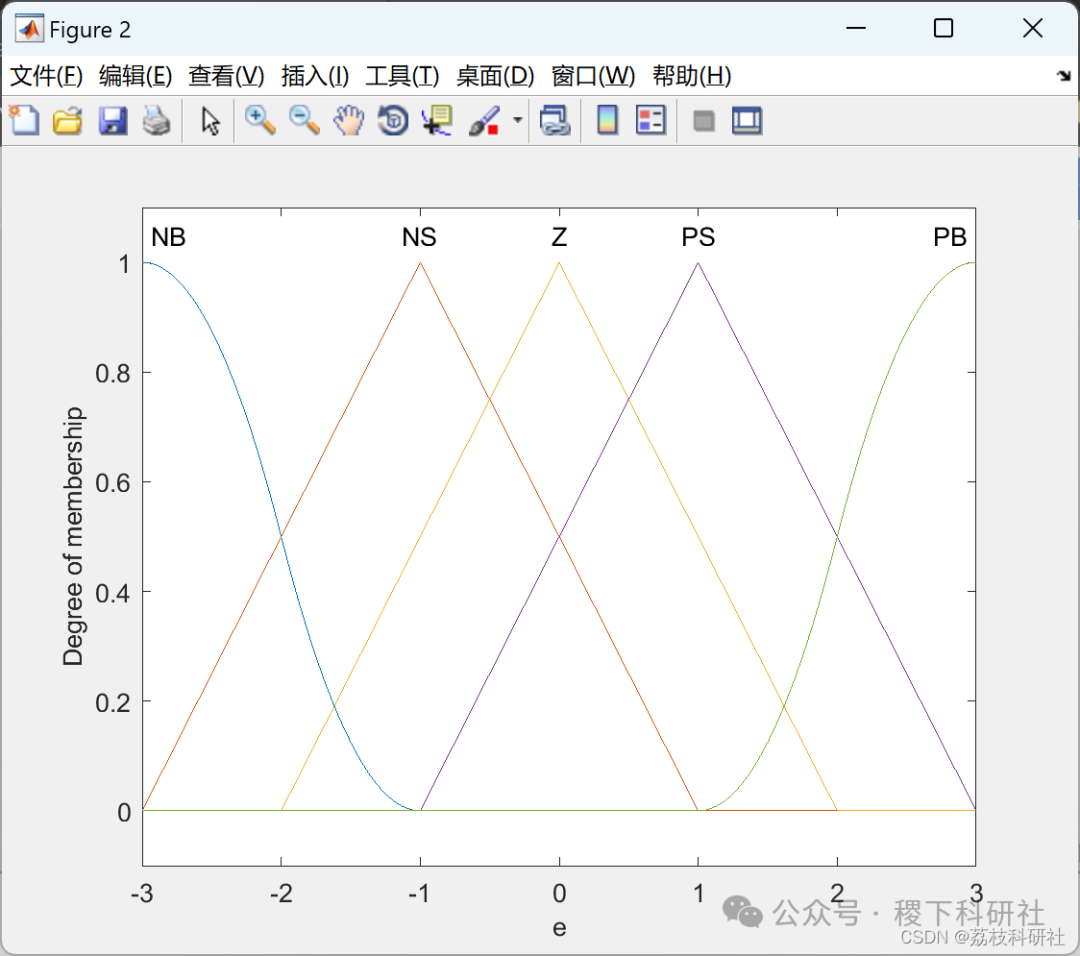
Task: Click the Show Plot Tools icon
Action: 747,121
